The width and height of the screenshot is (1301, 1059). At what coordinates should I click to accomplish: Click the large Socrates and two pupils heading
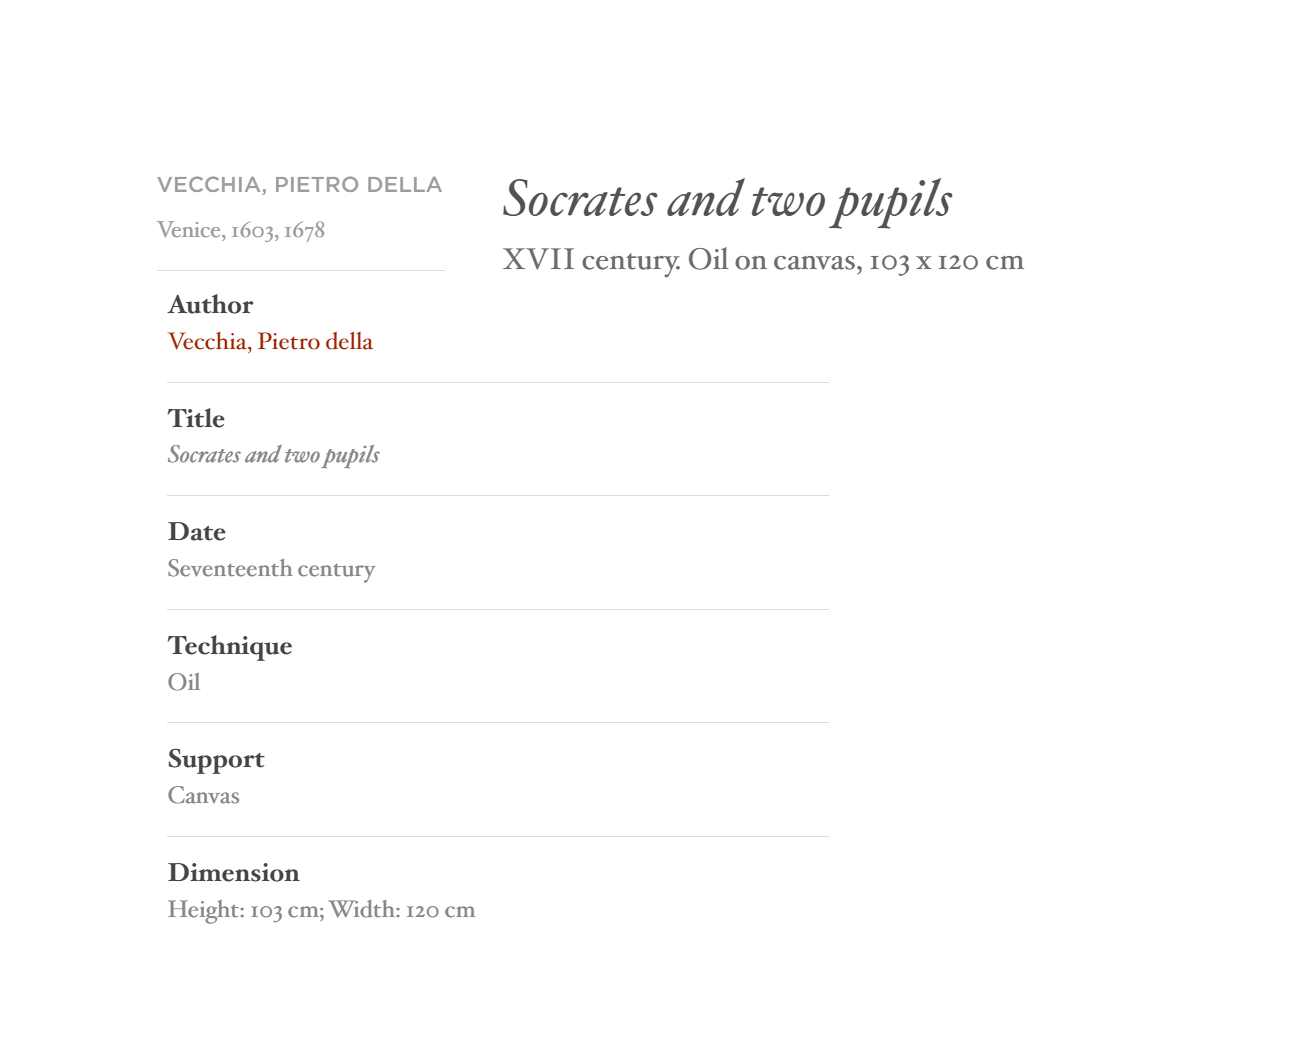[x=727, y=200]
